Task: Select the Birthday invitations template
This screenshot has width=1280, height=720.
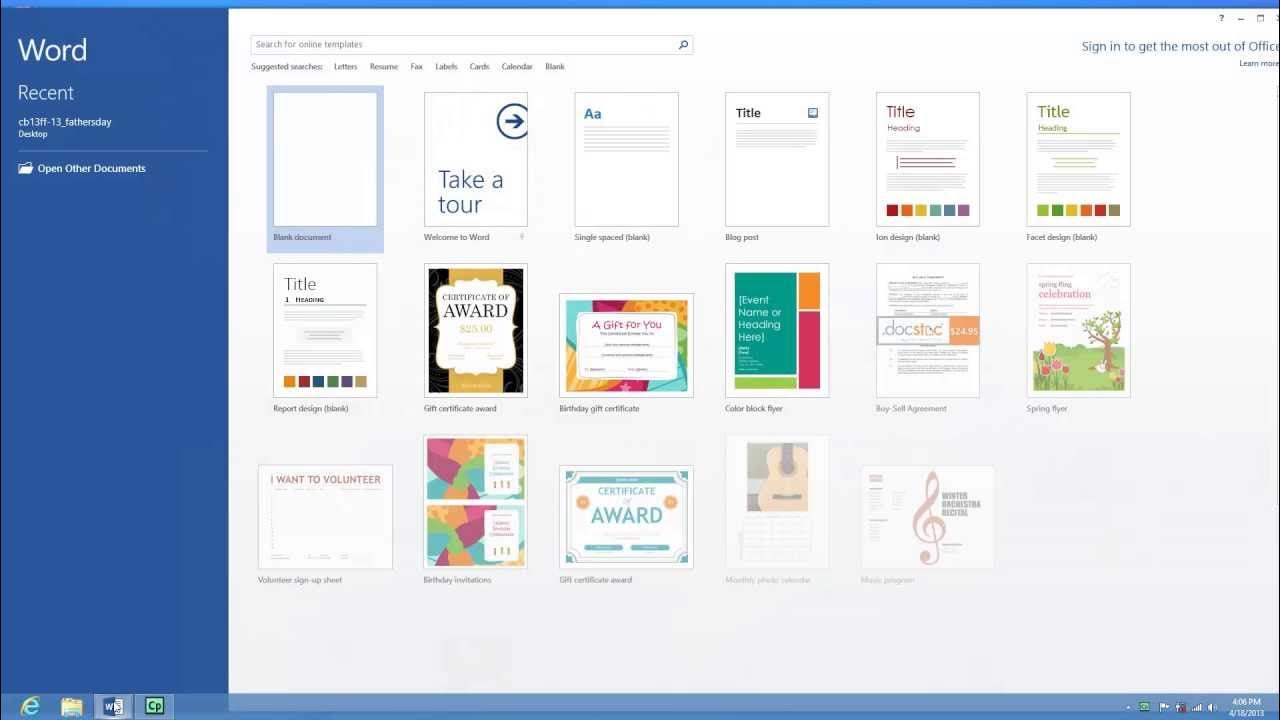Action: tap(475, 510)
